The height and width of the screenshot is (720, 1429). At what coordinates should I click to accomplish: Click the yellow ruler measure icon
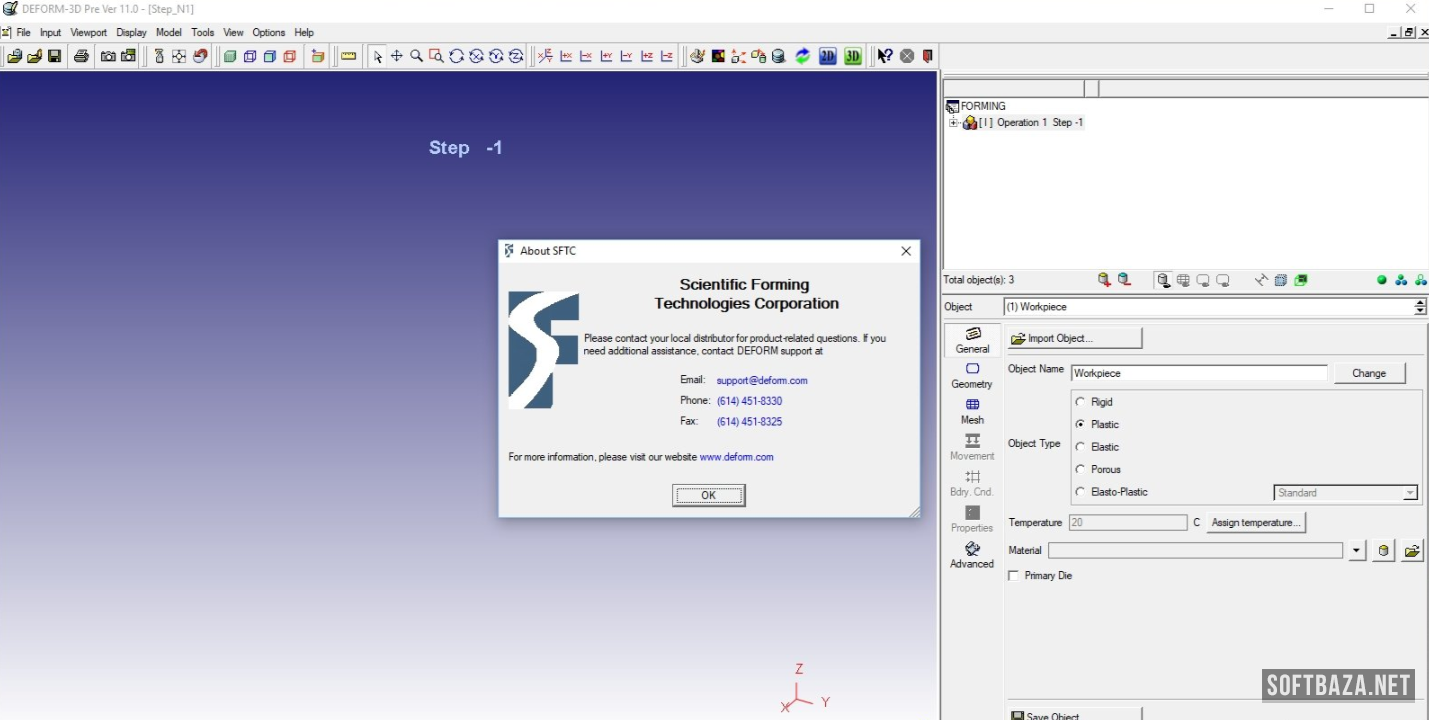click(x=348, y=56)
